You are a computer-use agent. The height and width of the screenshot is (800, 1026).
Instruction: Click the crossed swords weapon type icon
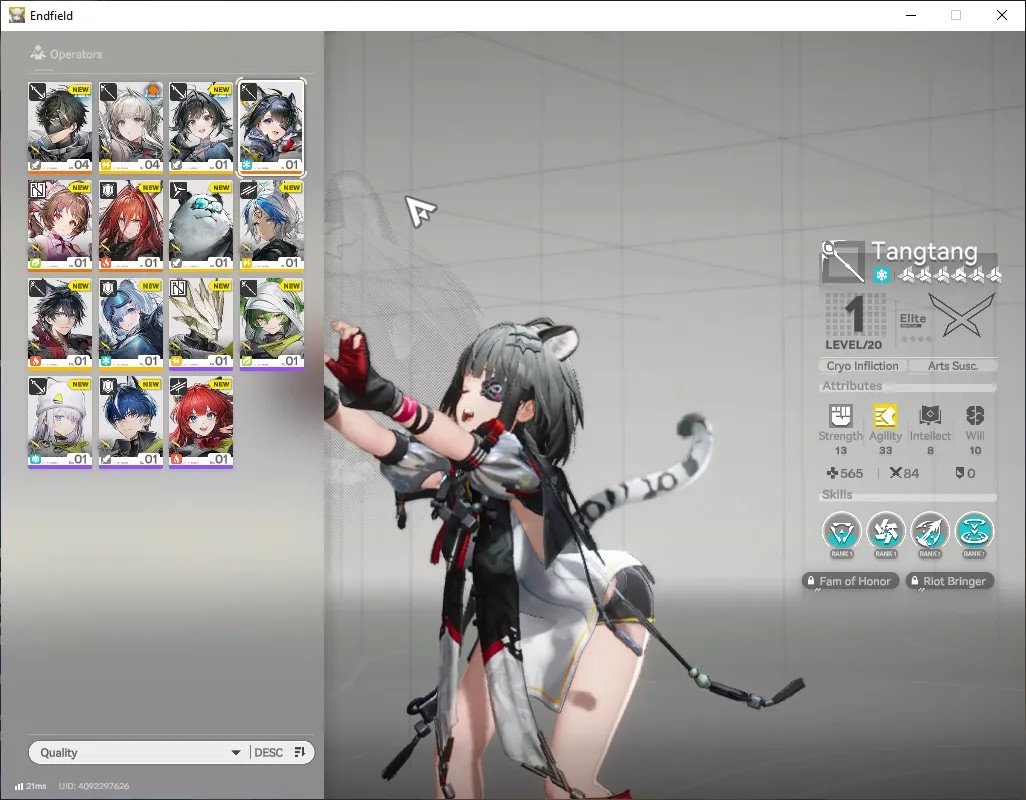962,315
